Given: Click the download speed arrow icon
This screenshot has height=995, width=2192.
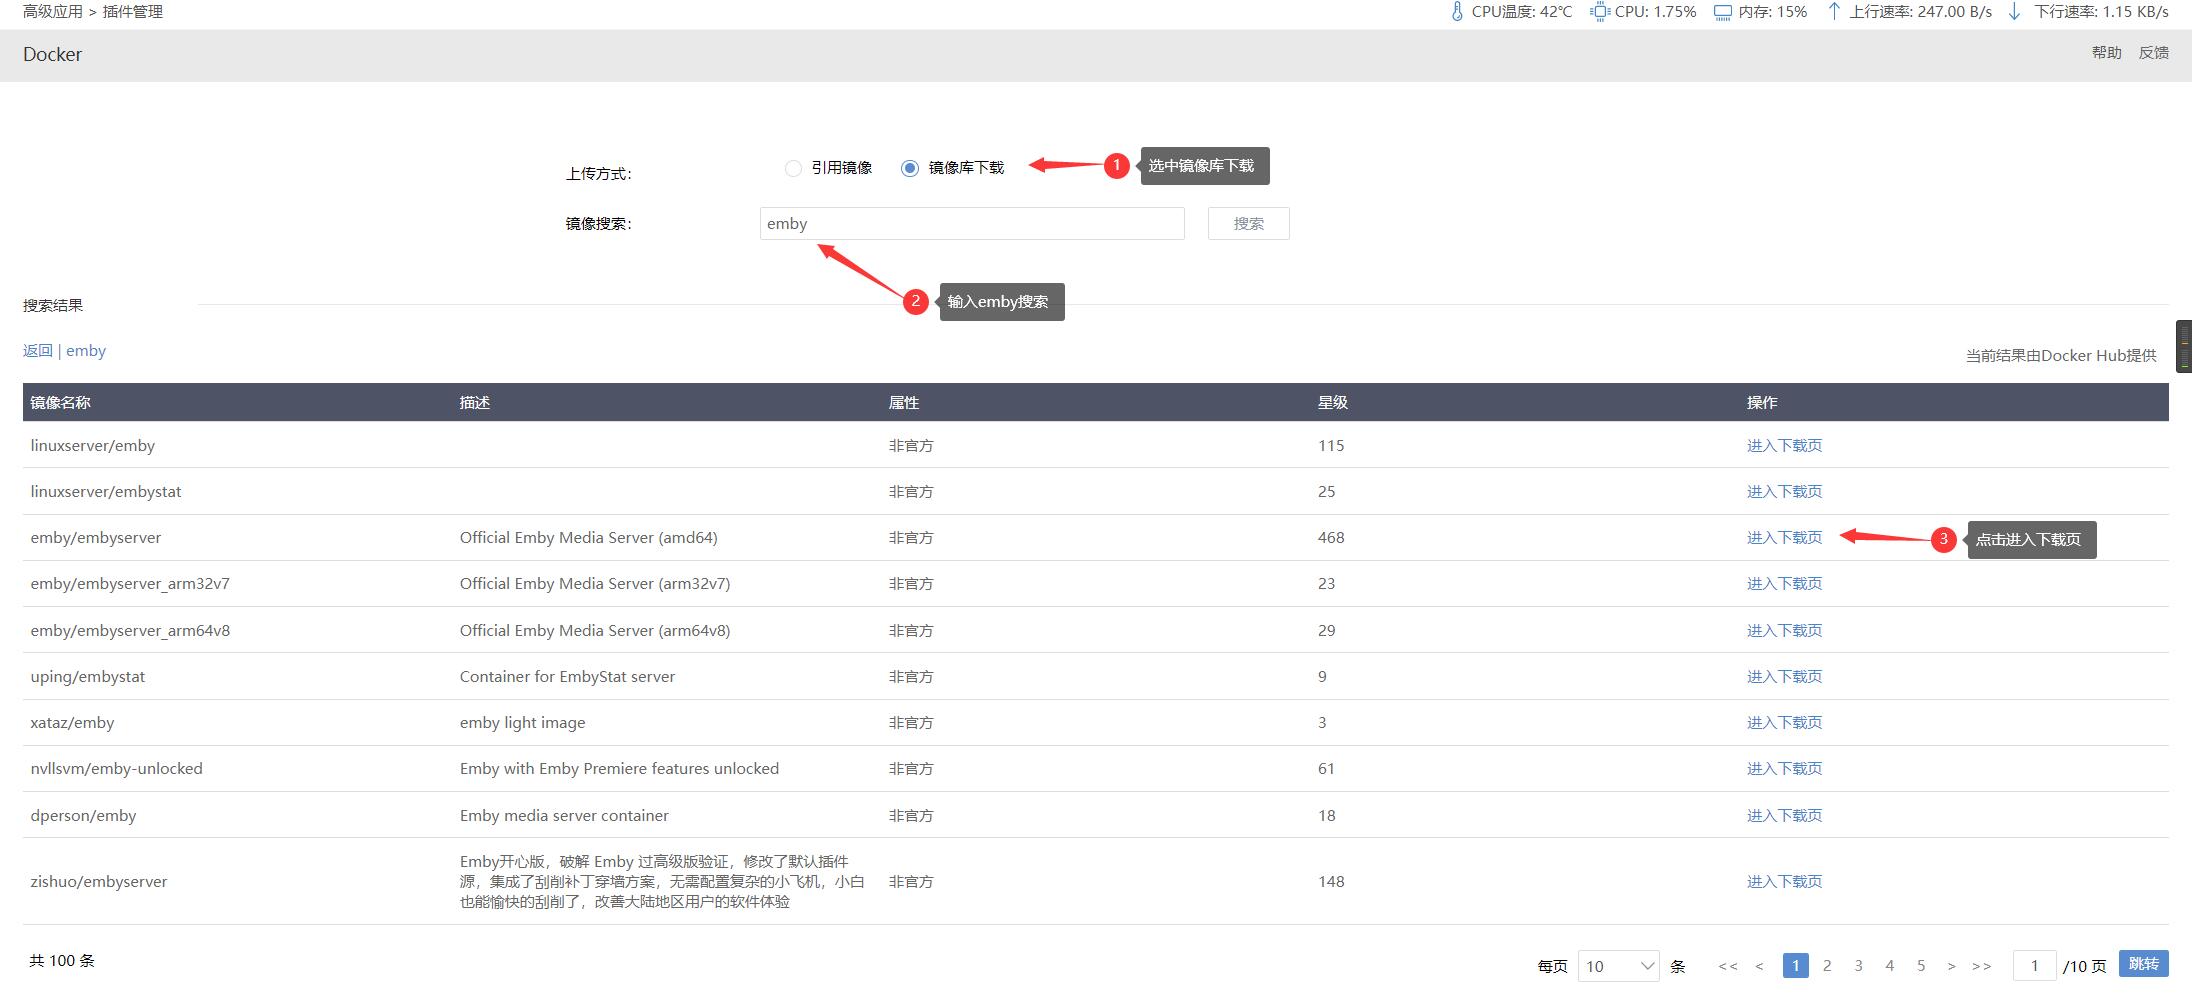Looking at the screenshot, I should coord(2012,11).
